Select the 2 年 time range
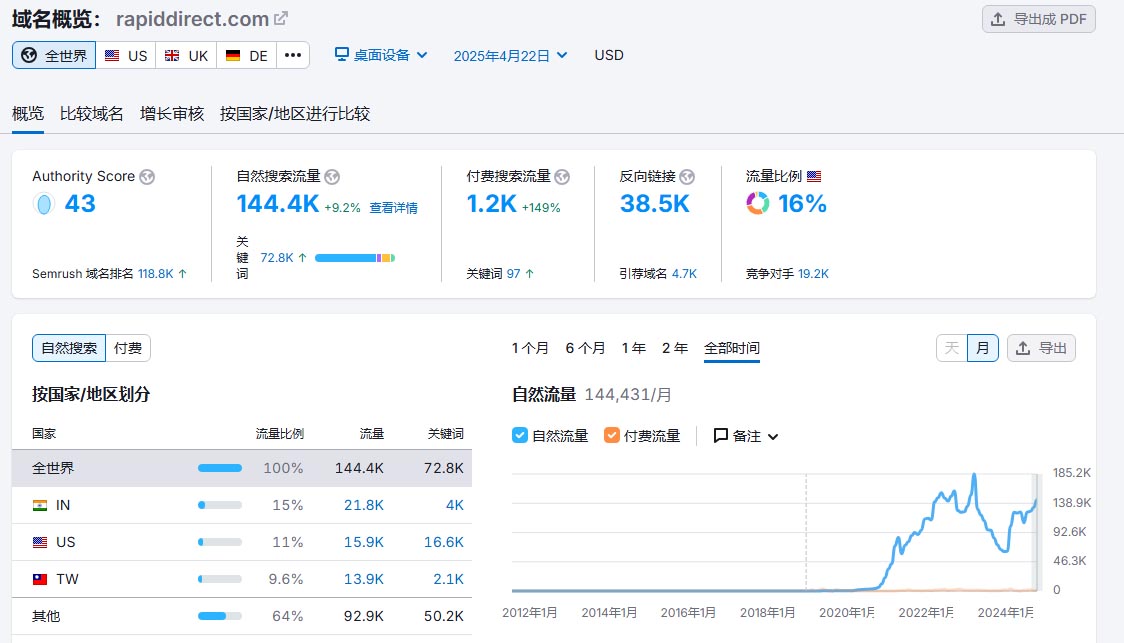Image resolution: width=1124 pixels, height=643 pixels. [x=675, y=348]
